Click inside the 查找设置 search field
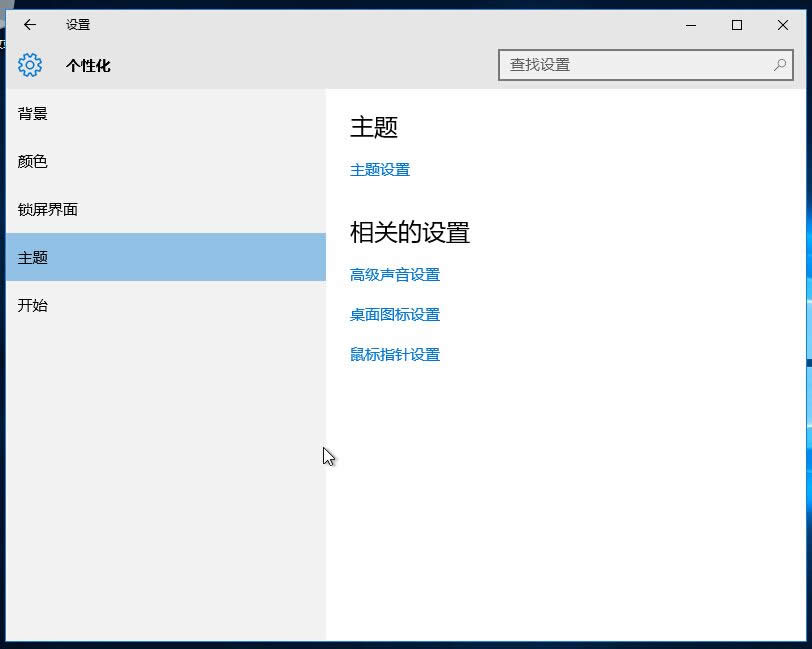 point(620,64)
